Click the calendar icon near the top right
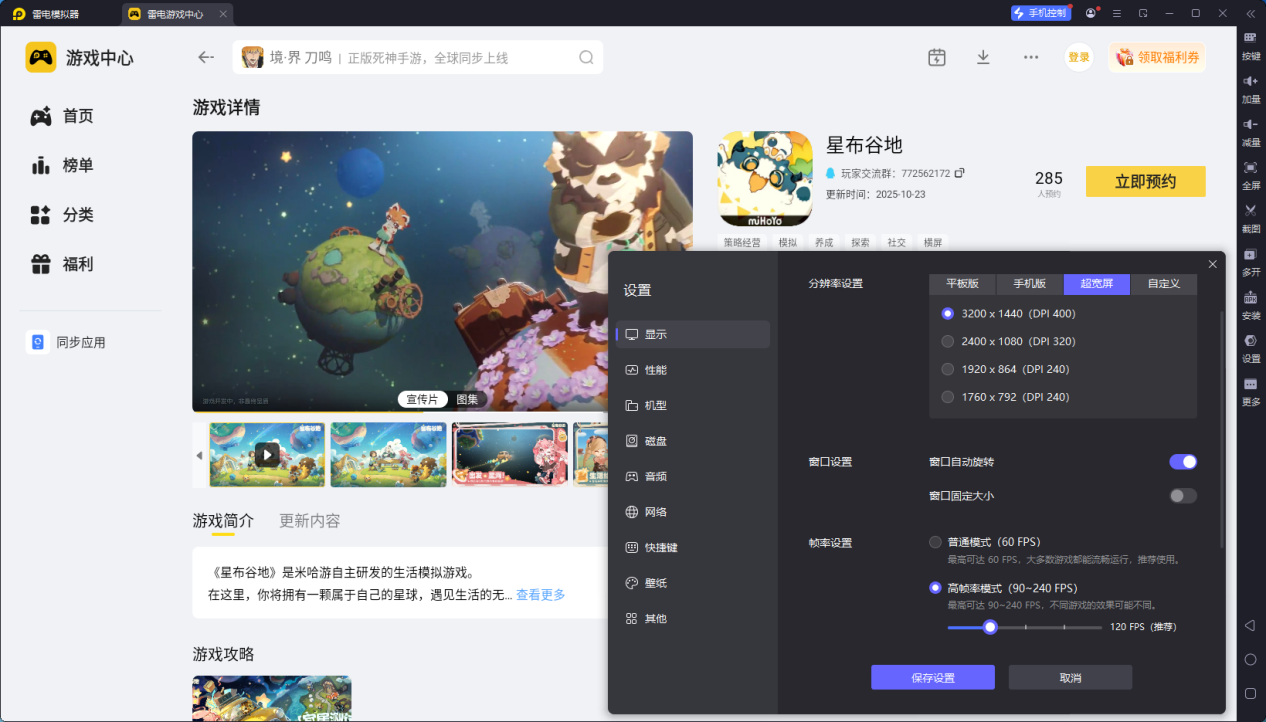The width and height of the screenshot is (1266, 722). pyautogui.click(x=937, y=57)
